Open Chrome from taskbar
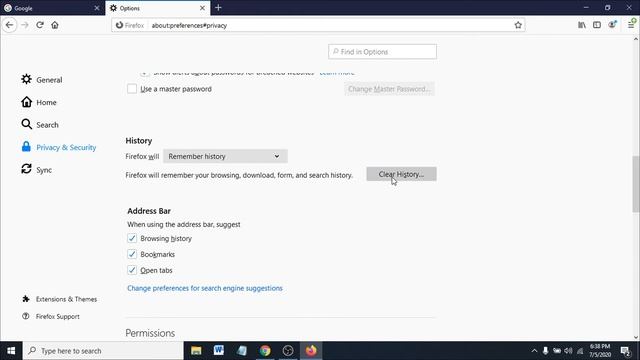 pos(265,351)
